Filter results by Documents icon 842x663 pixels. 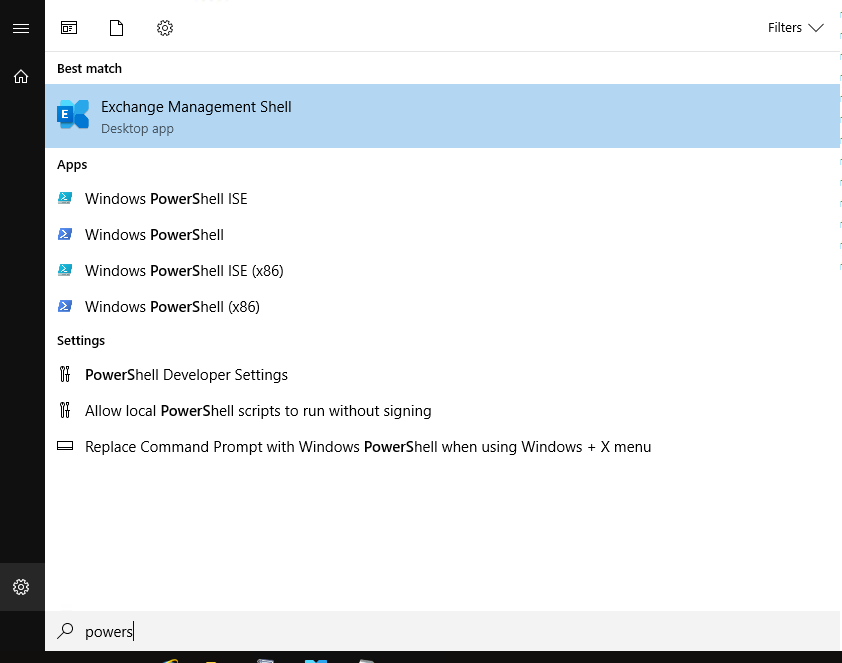117,28
